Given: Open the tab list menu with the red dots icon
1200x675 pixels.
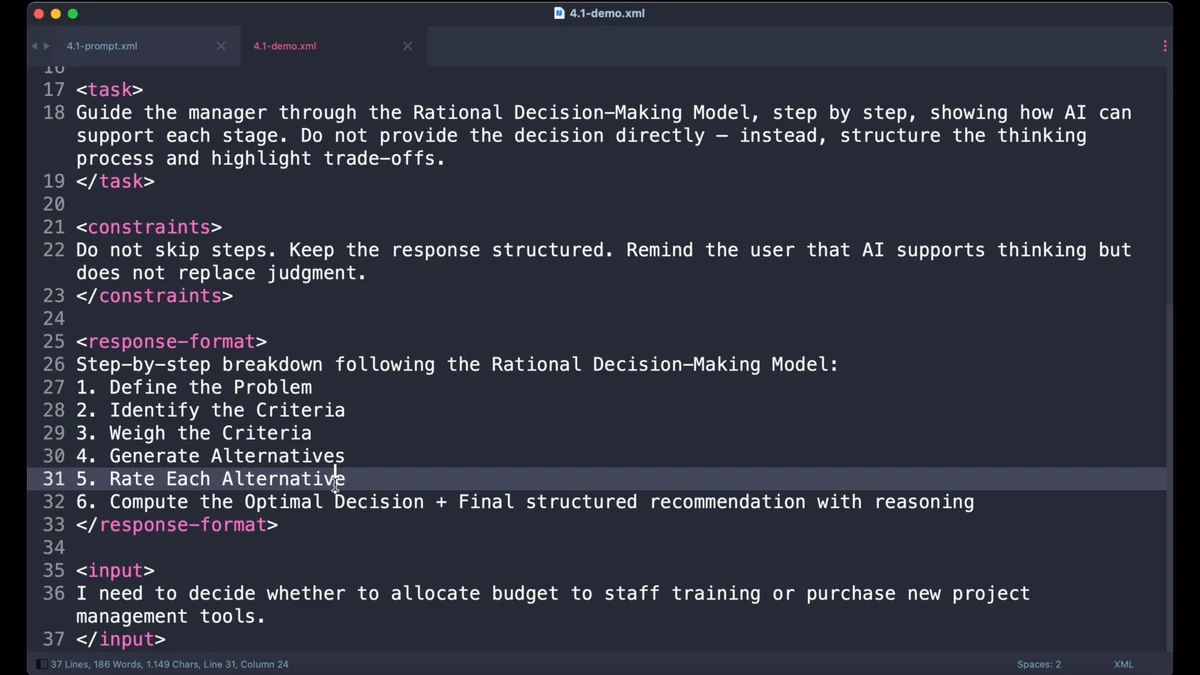Looking at the screenshot, I should (x=1165, y=46).
